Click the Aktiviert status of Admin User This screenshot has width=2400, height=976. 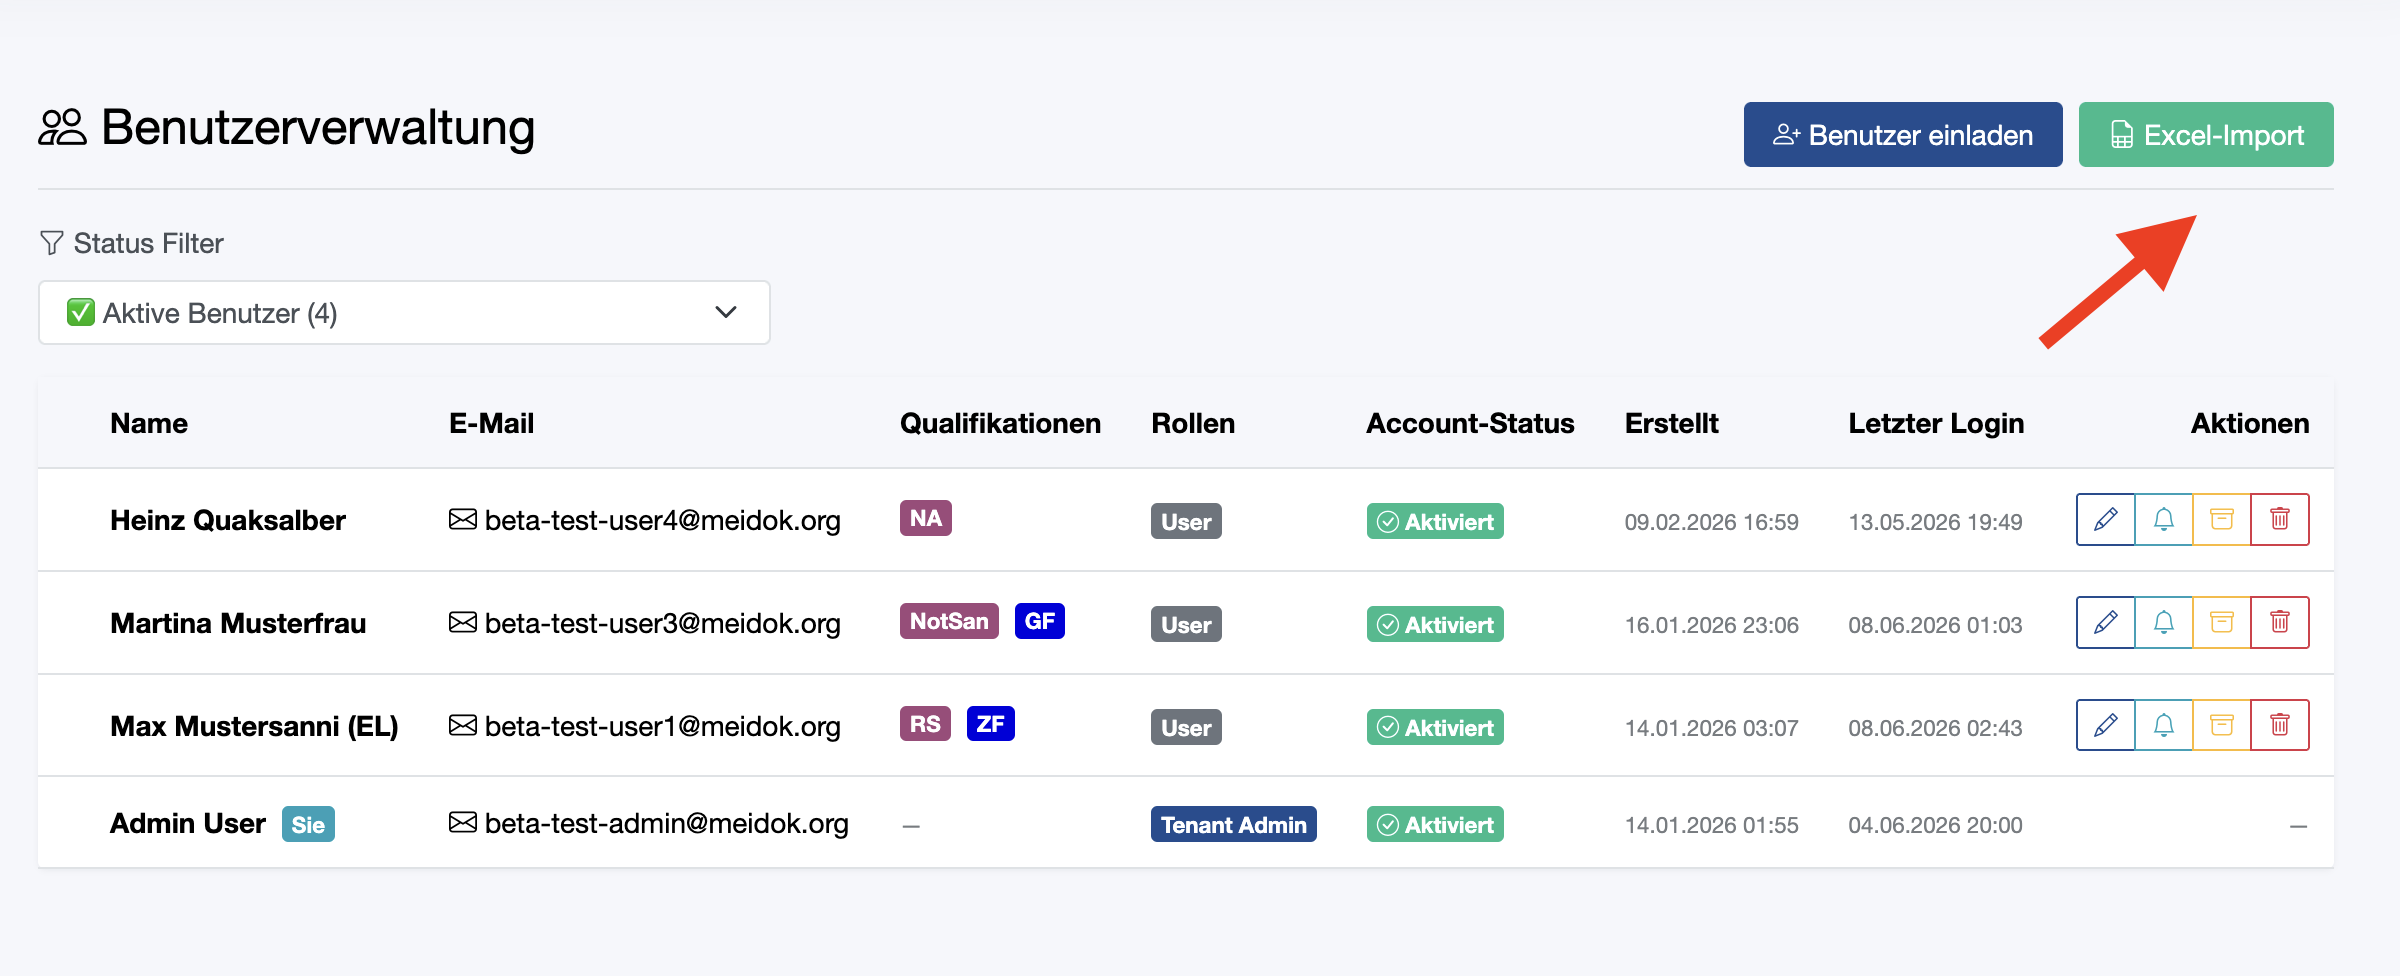tap(1435, 824)
